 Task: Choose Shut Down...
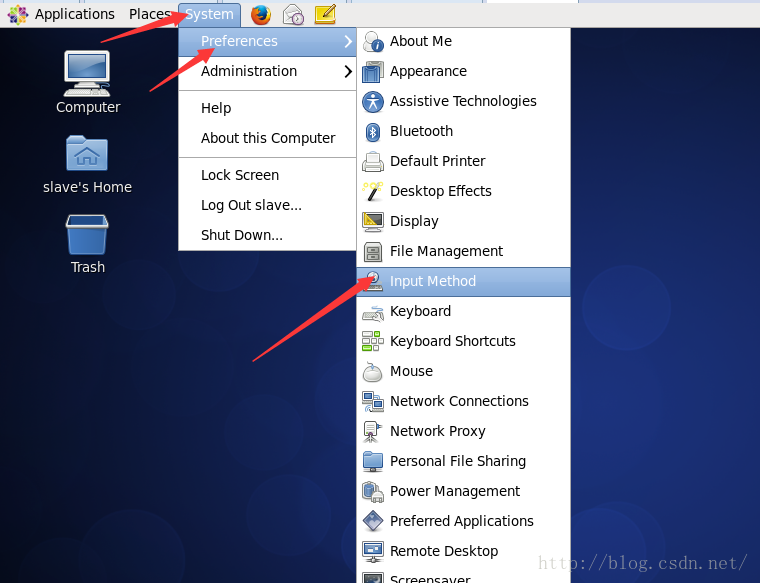[268, 236]
